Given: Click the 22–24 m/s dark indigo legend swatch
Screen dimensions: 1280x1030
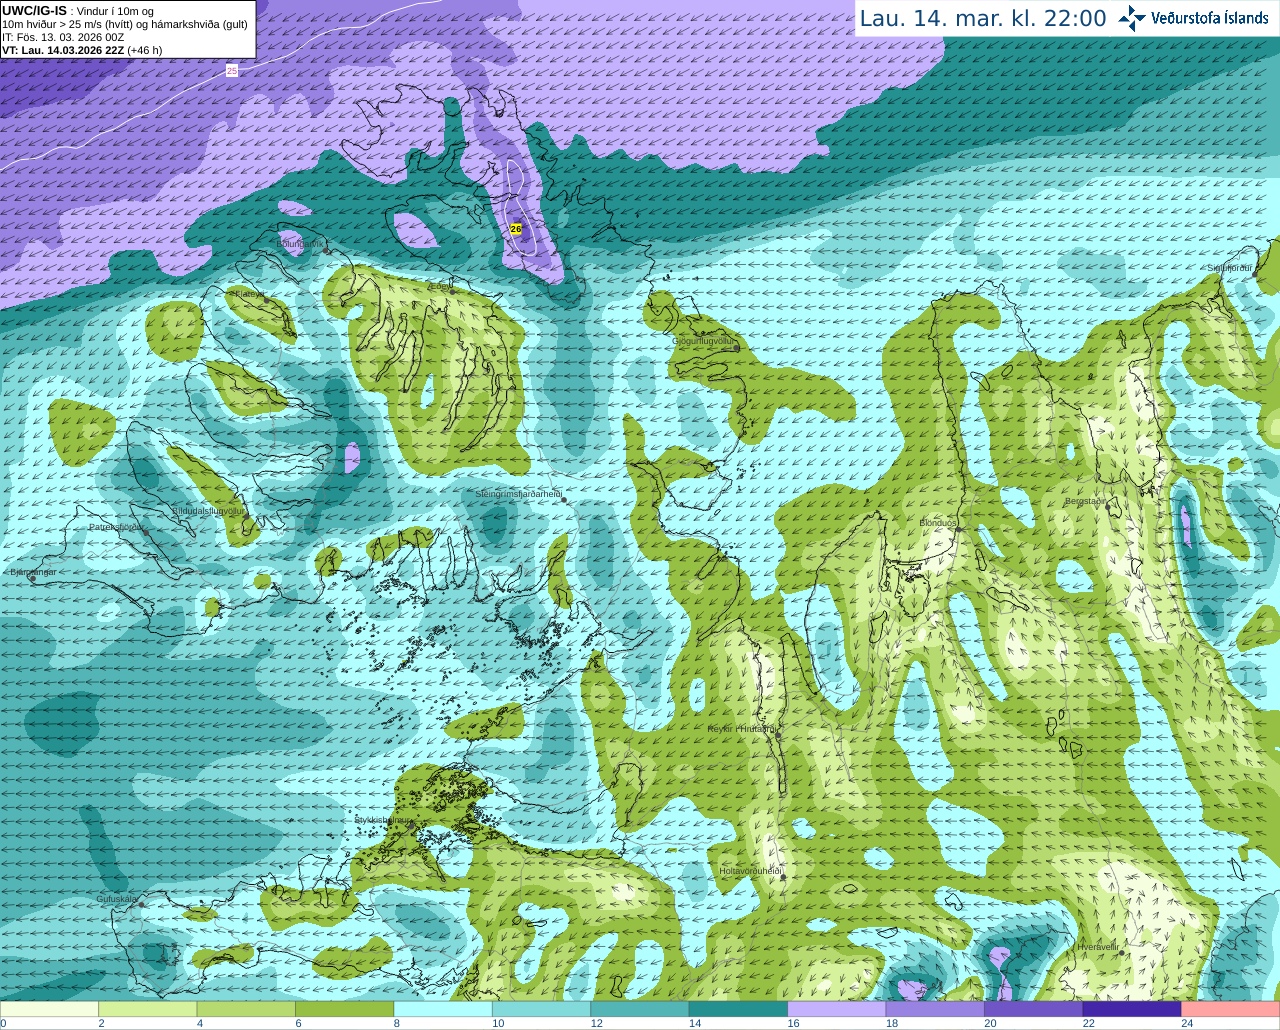Looking at the screenshot, I should [x=1132, y=1009].
